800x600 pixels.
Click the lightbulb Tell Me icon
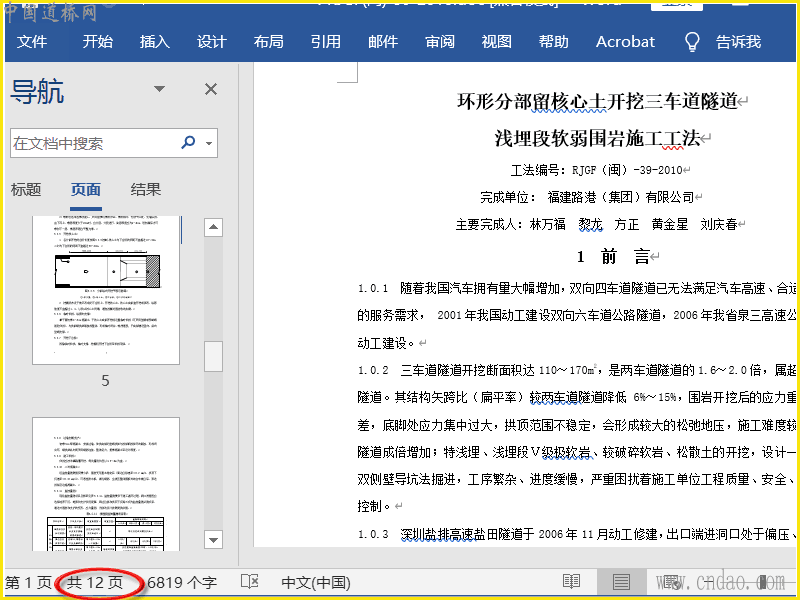(692, 42)
